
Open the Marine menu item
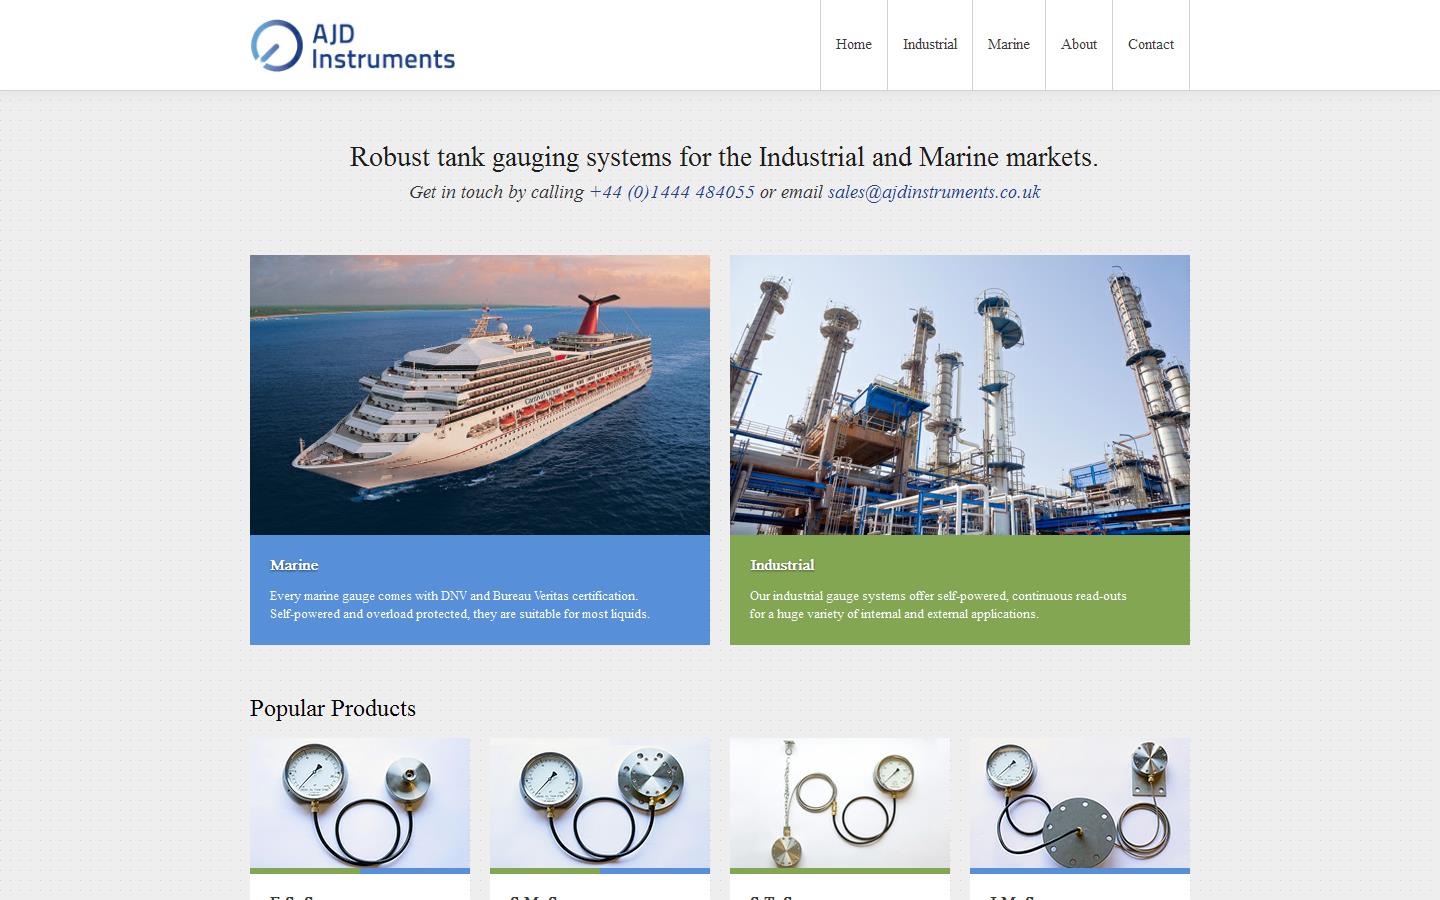pyautogui.click(x=1008, y=44)
